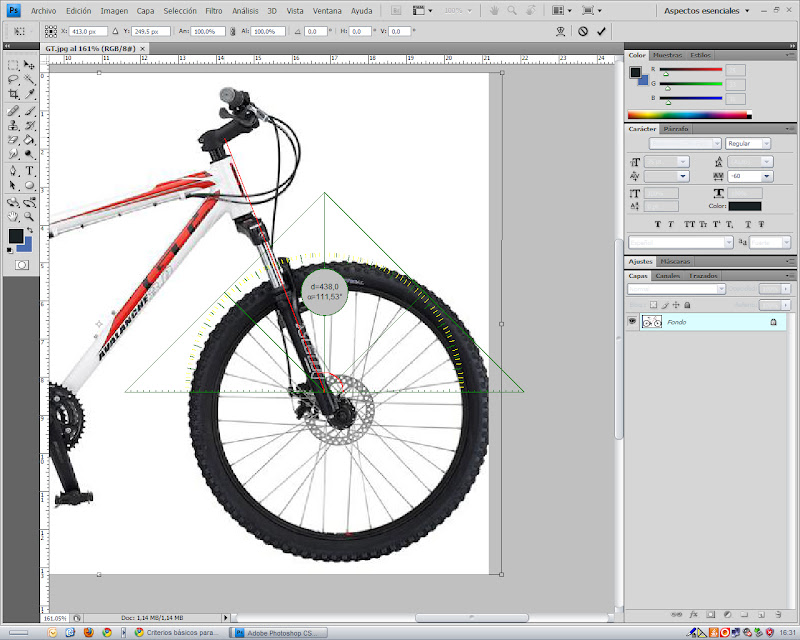Cancel the transform with the circle-slash icon
Screen dimensions: 800x640
tap(583, 31)
